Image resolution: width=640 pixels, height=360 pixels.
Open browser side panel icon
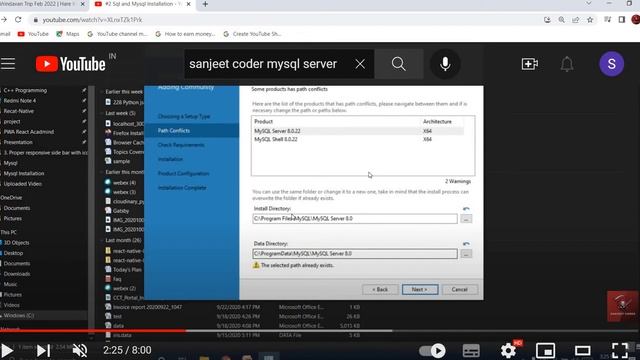pos(622,20)
